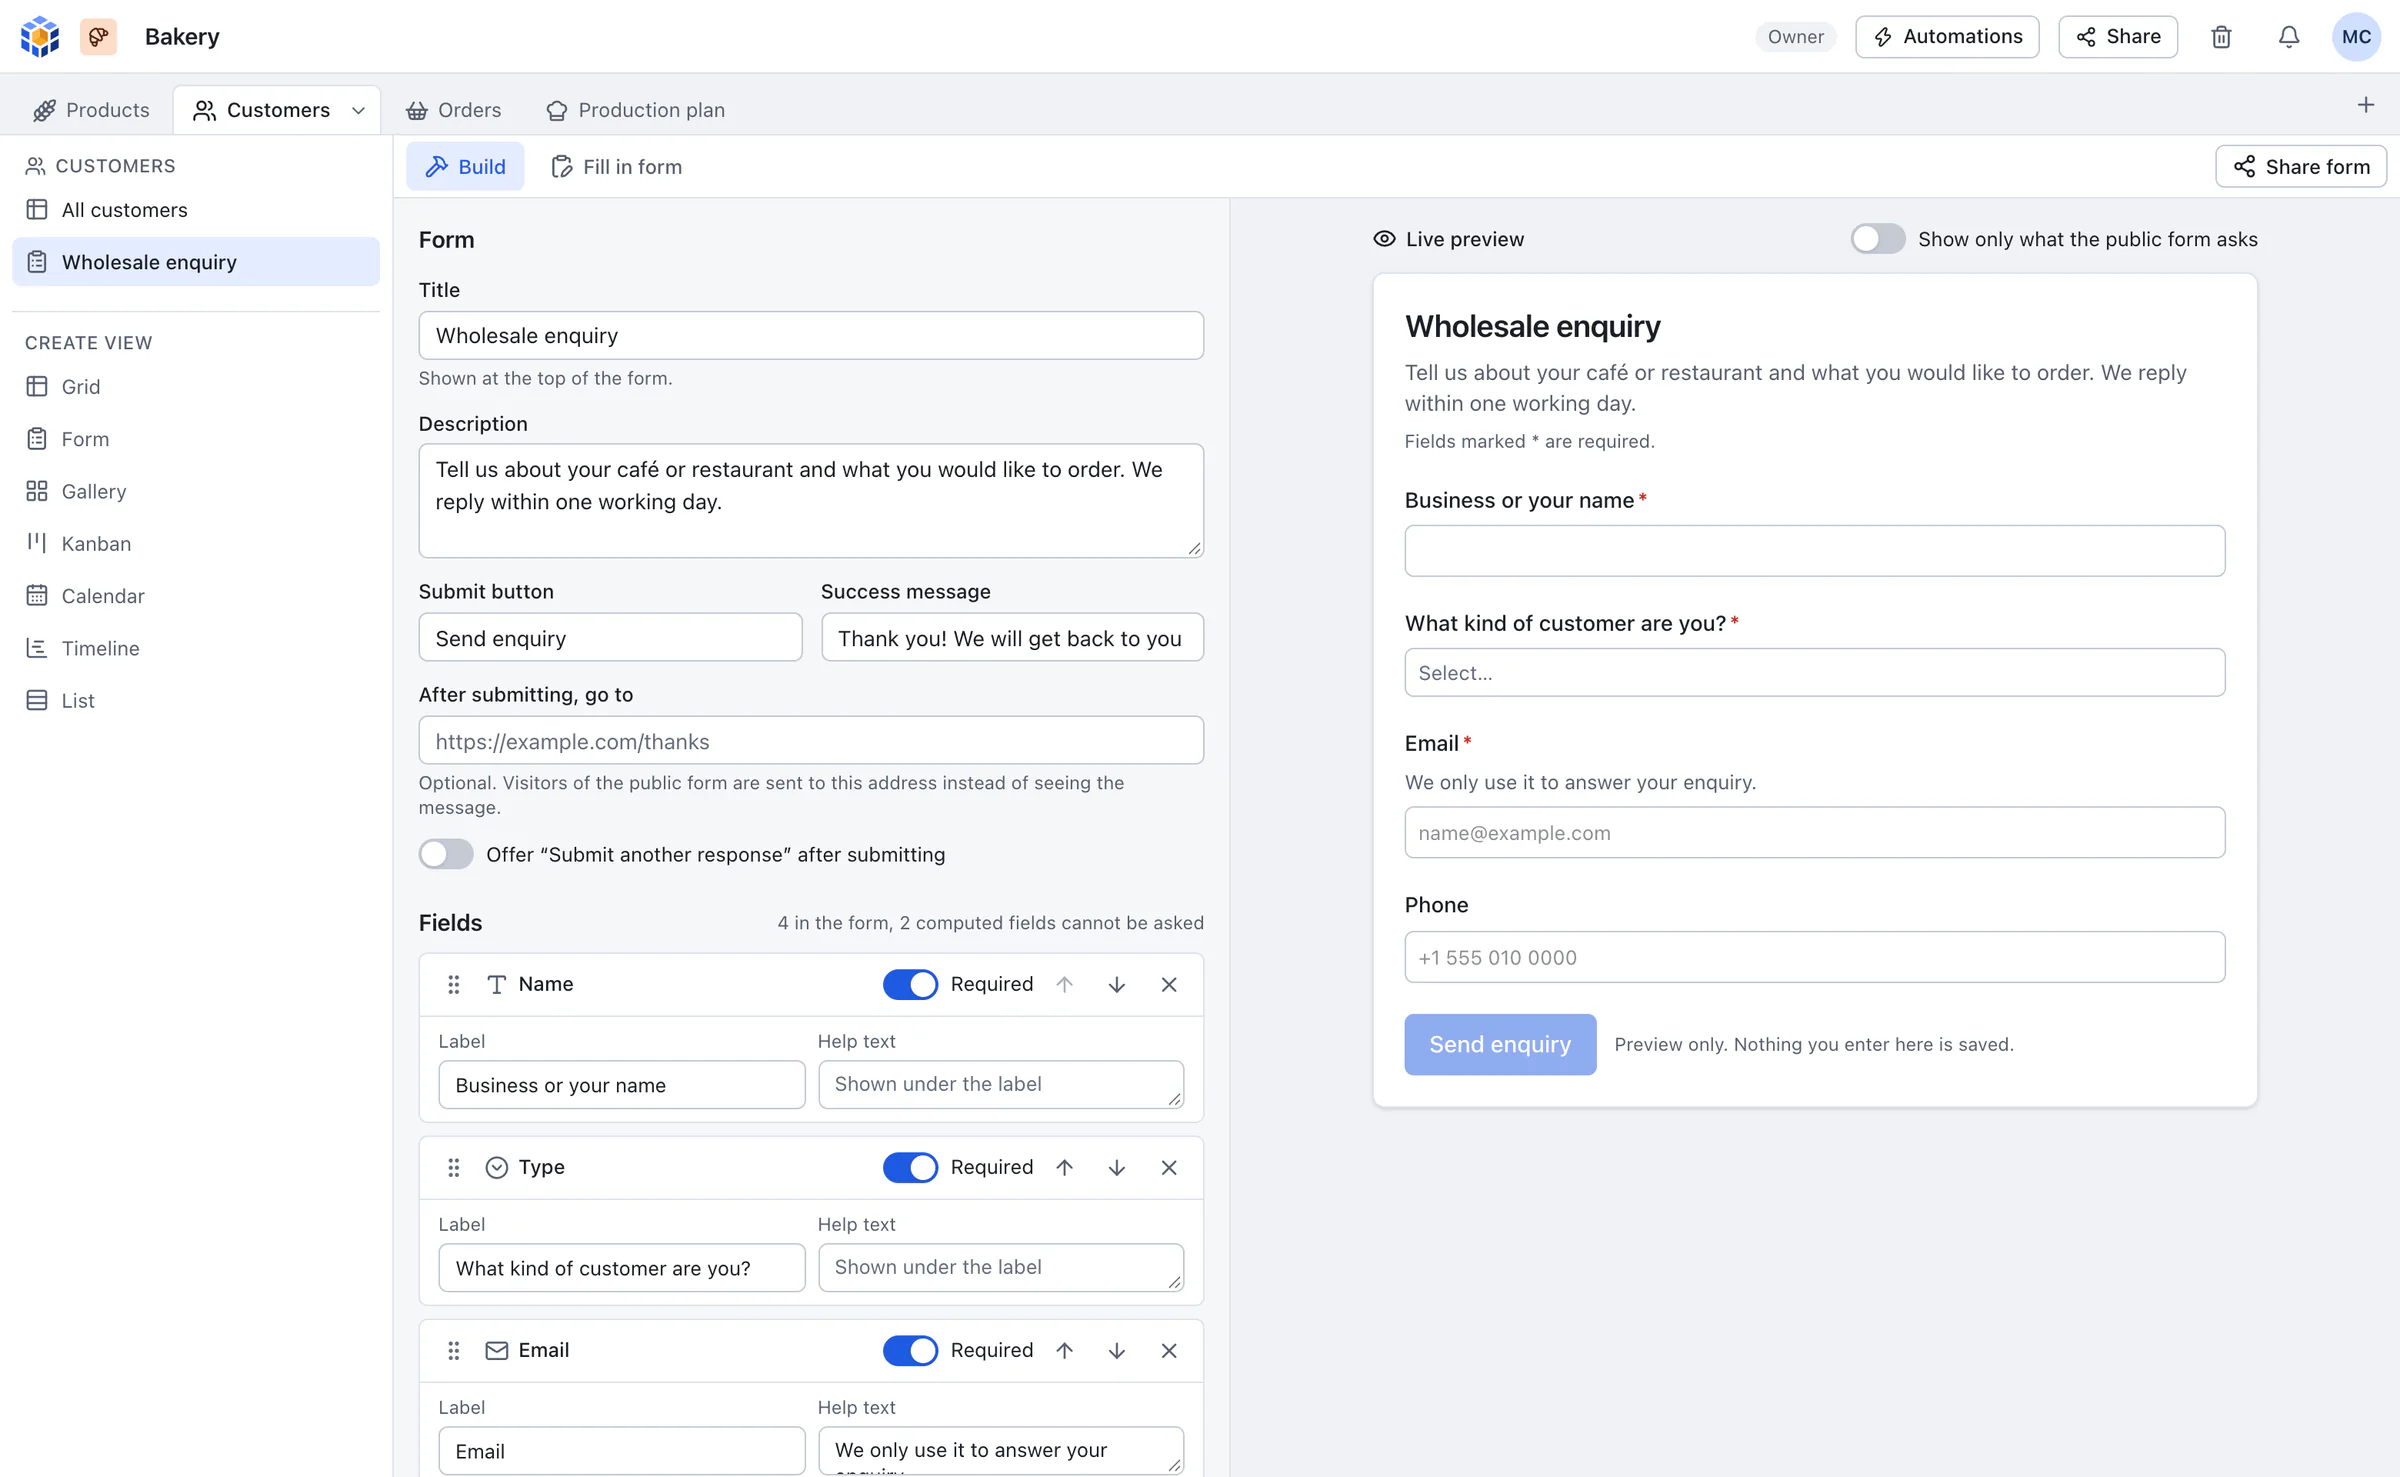Enable Submit another response option
2400x1477 pixels.
click(x=446, y=855)
